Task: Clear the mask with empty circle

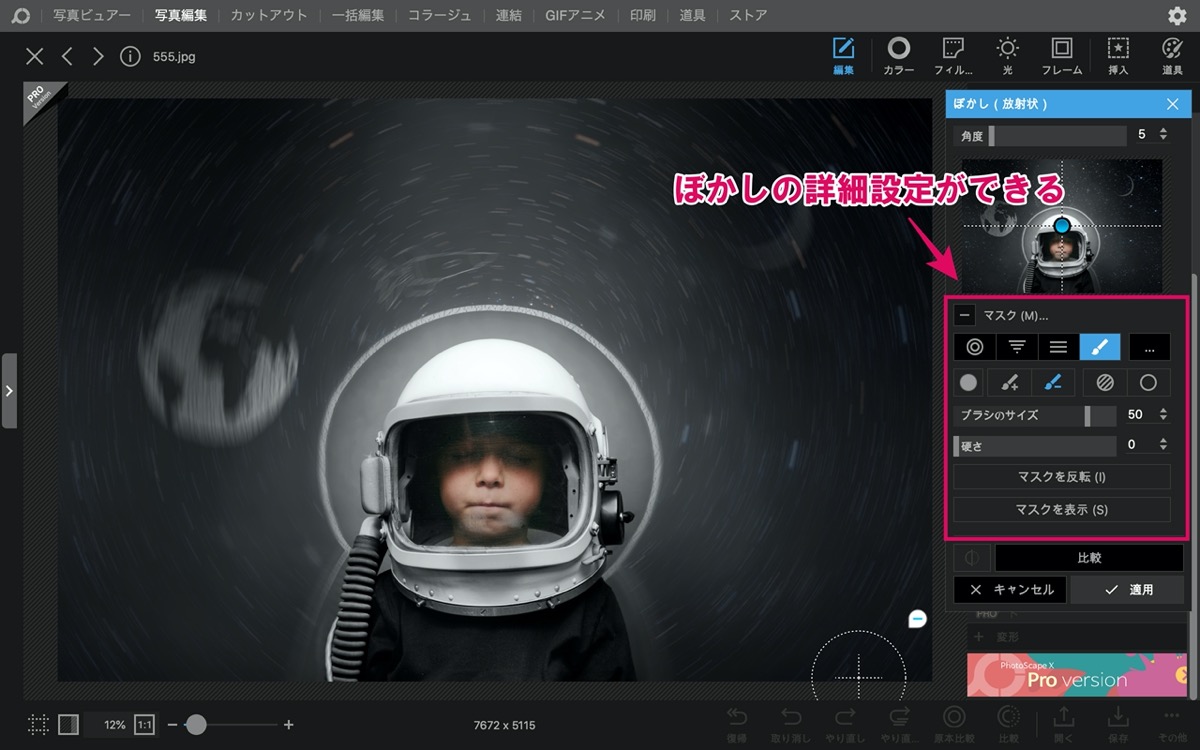Action: (1149, 382)
